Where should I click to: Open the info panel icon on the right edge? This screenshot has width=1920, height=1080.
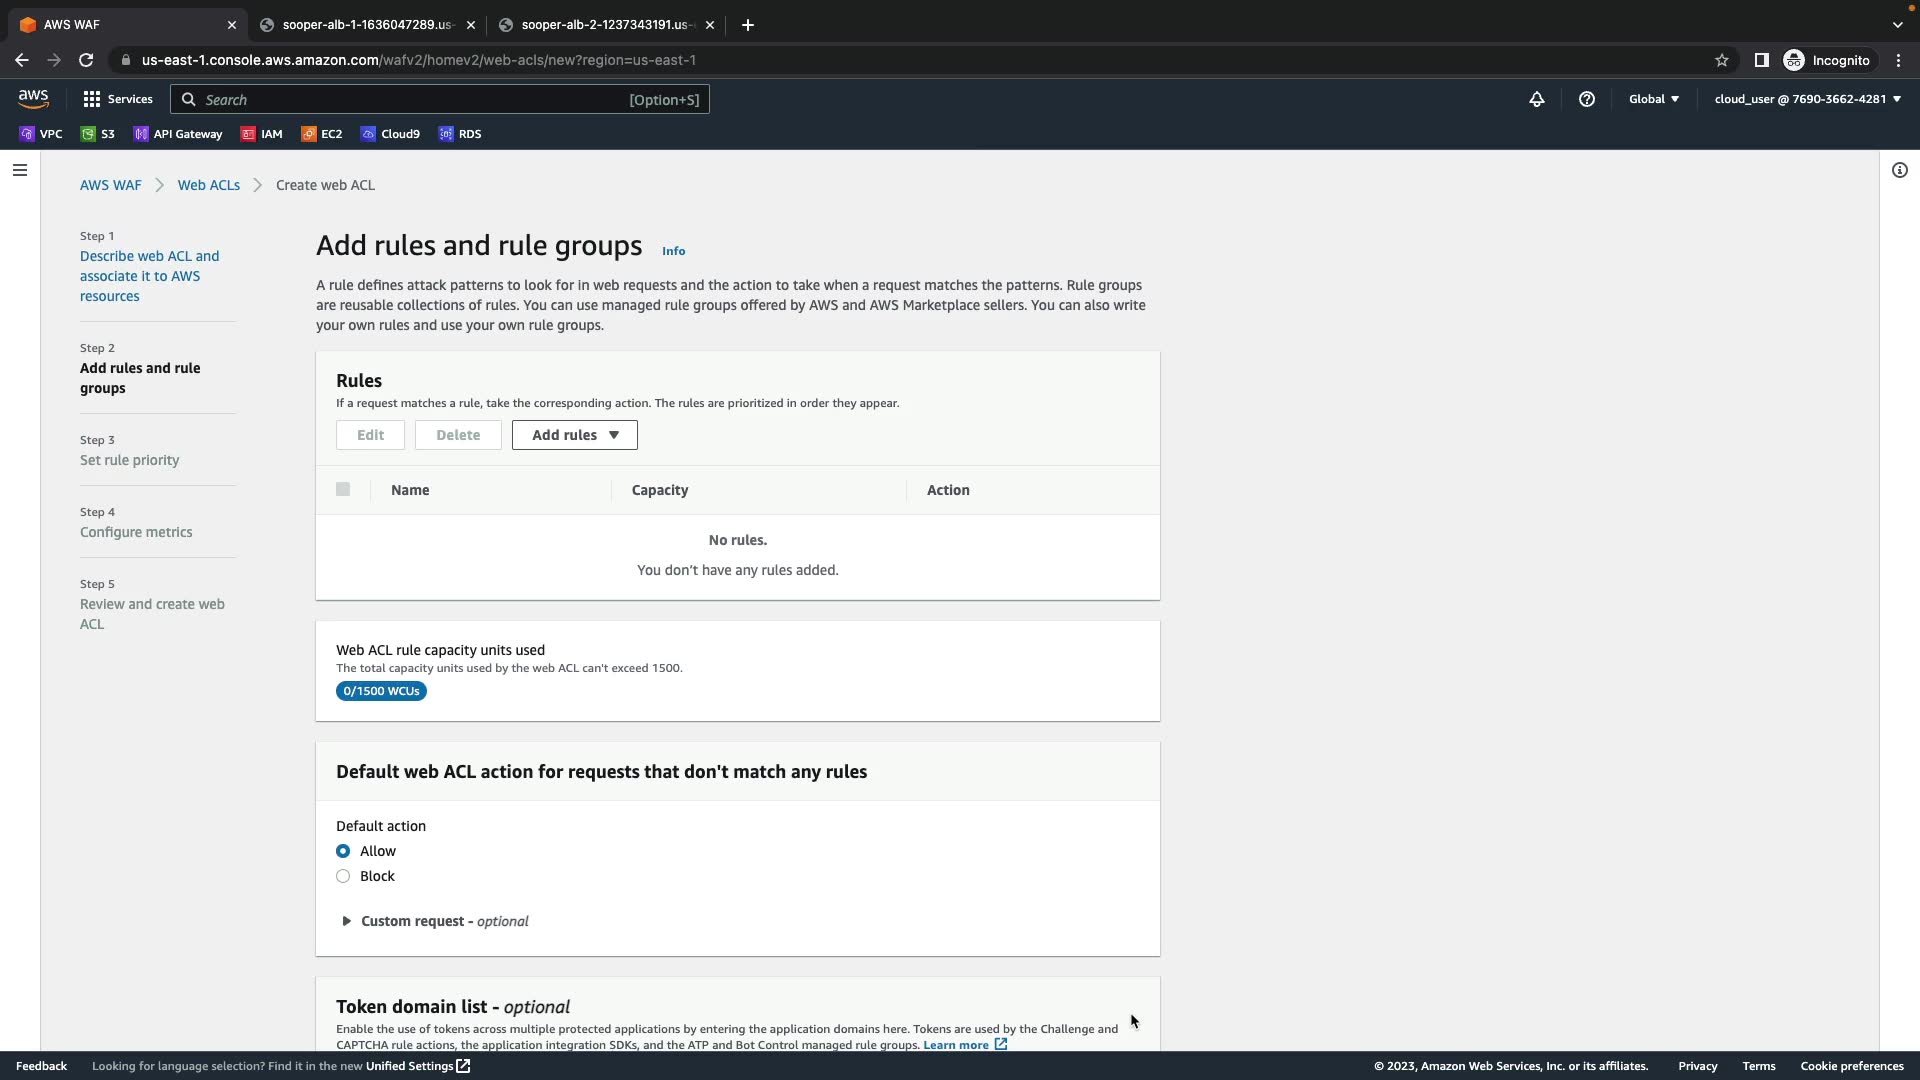click(x=1900, y=170)
